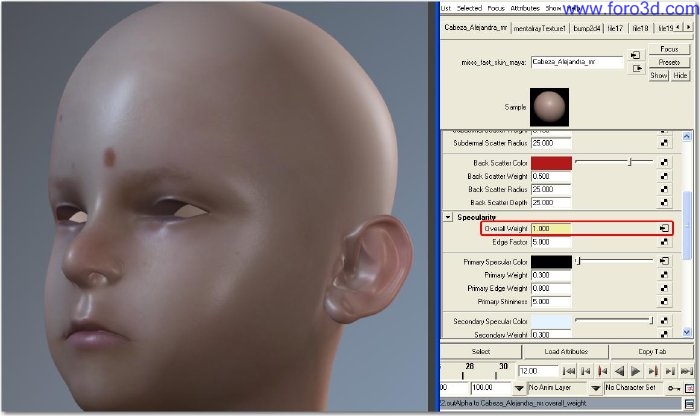Go to output connection of Cabeza_Alejandra_mr node
This screenshot has width=700, height=416.
click(637, 69)
